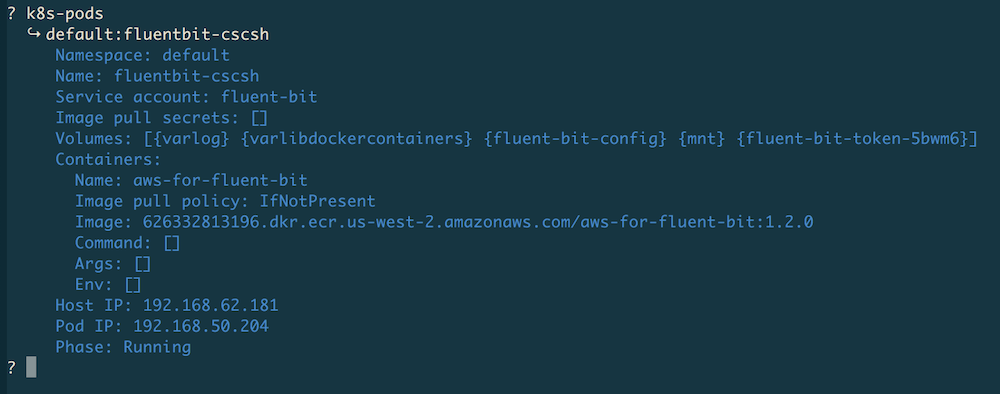This screenshot has height=394, width=1000.
Task: Click the Pod IP 192.168.50.204
Action: 201,326
